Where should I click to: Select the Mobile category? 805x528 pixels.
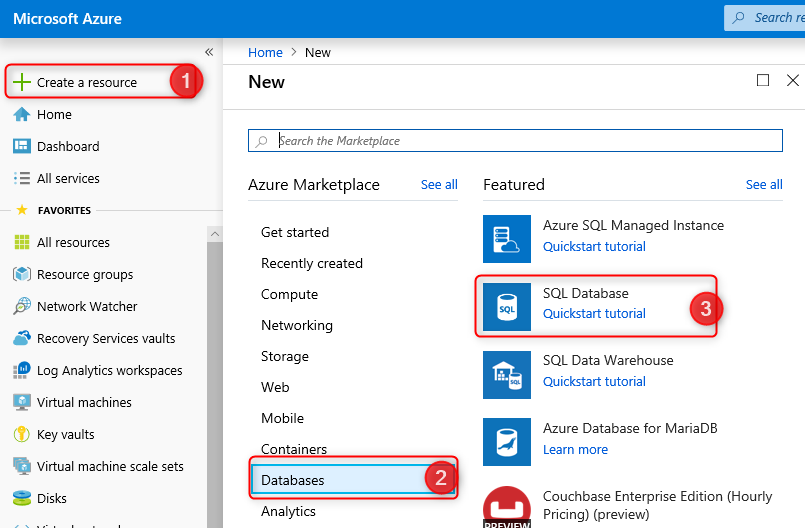(282, 418)
